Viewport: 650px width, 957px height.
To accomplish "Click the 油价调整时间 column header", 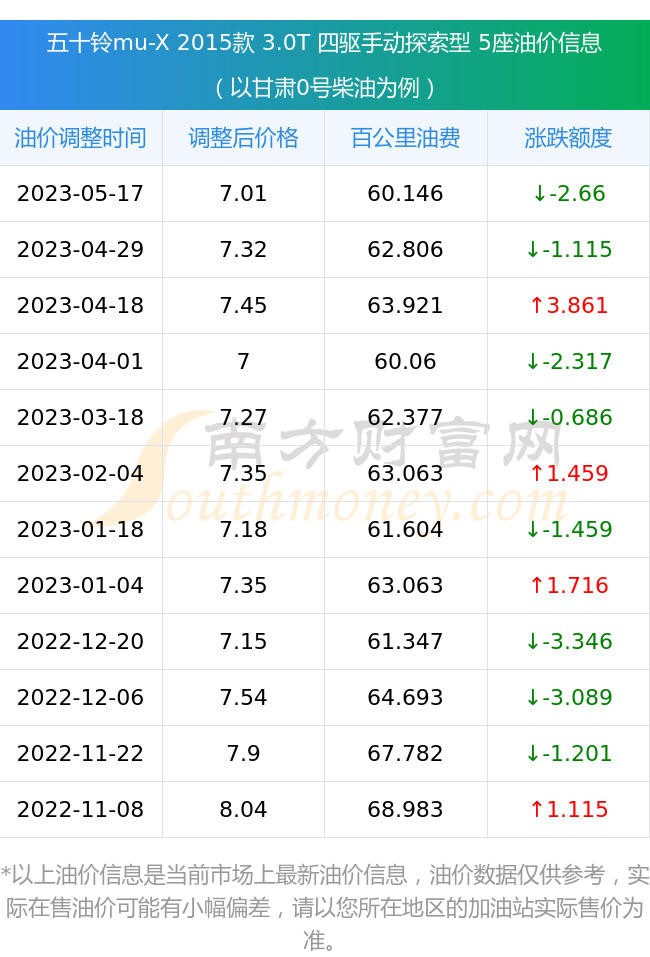I will pos(81,138).
